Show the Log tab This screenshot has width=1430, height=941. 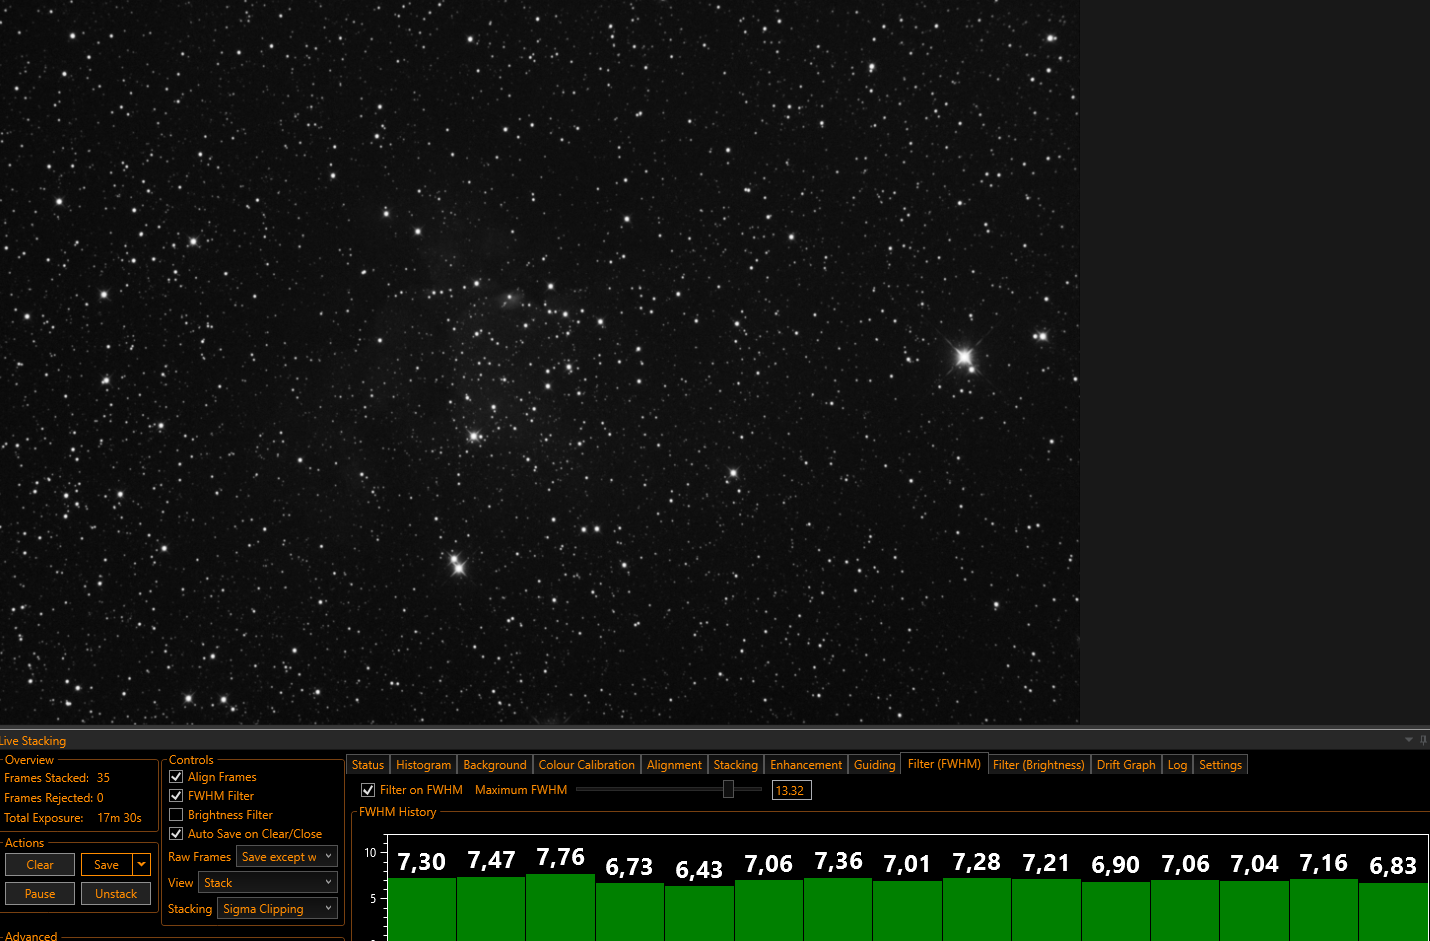(x=1178, y=765)
